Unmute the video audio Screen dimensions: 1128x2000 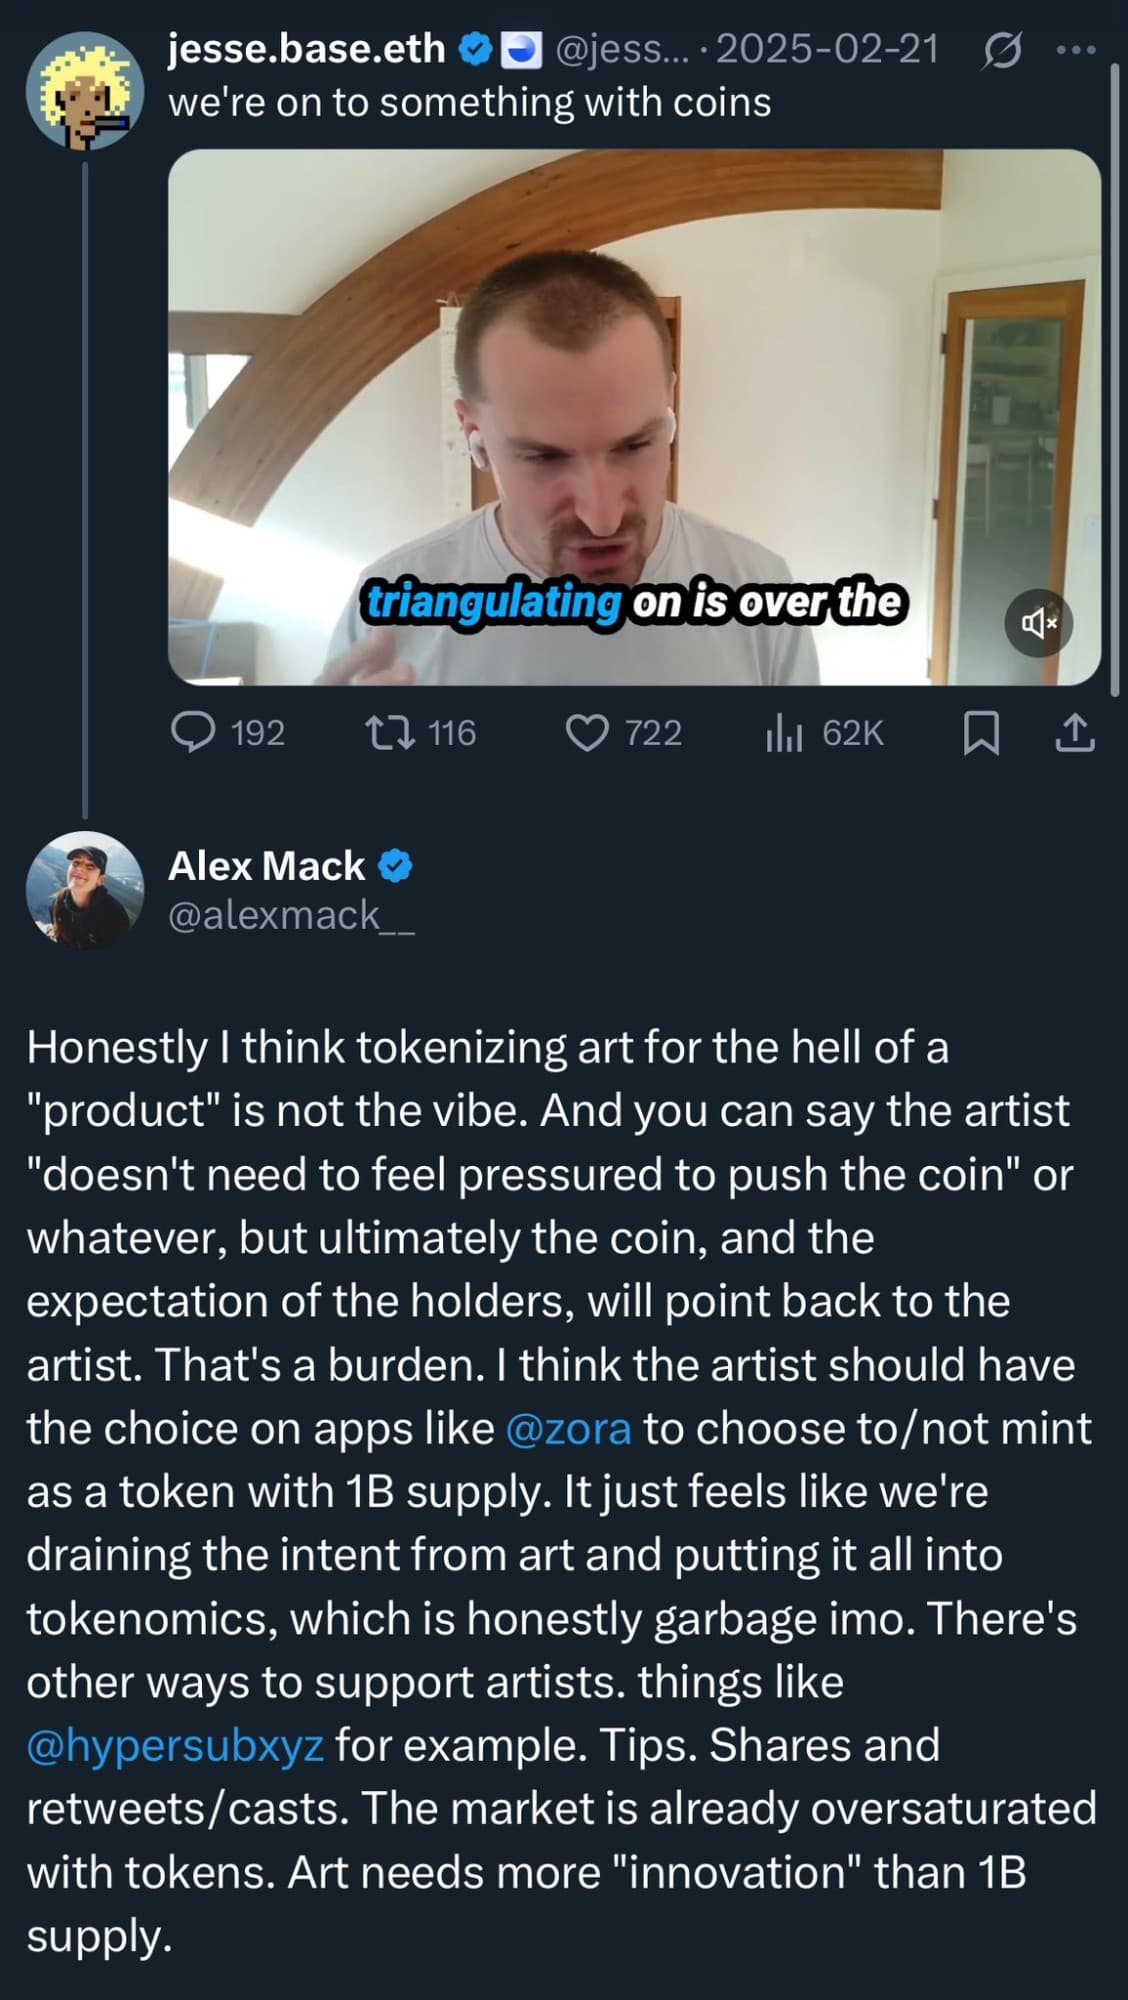point(1038,623)
